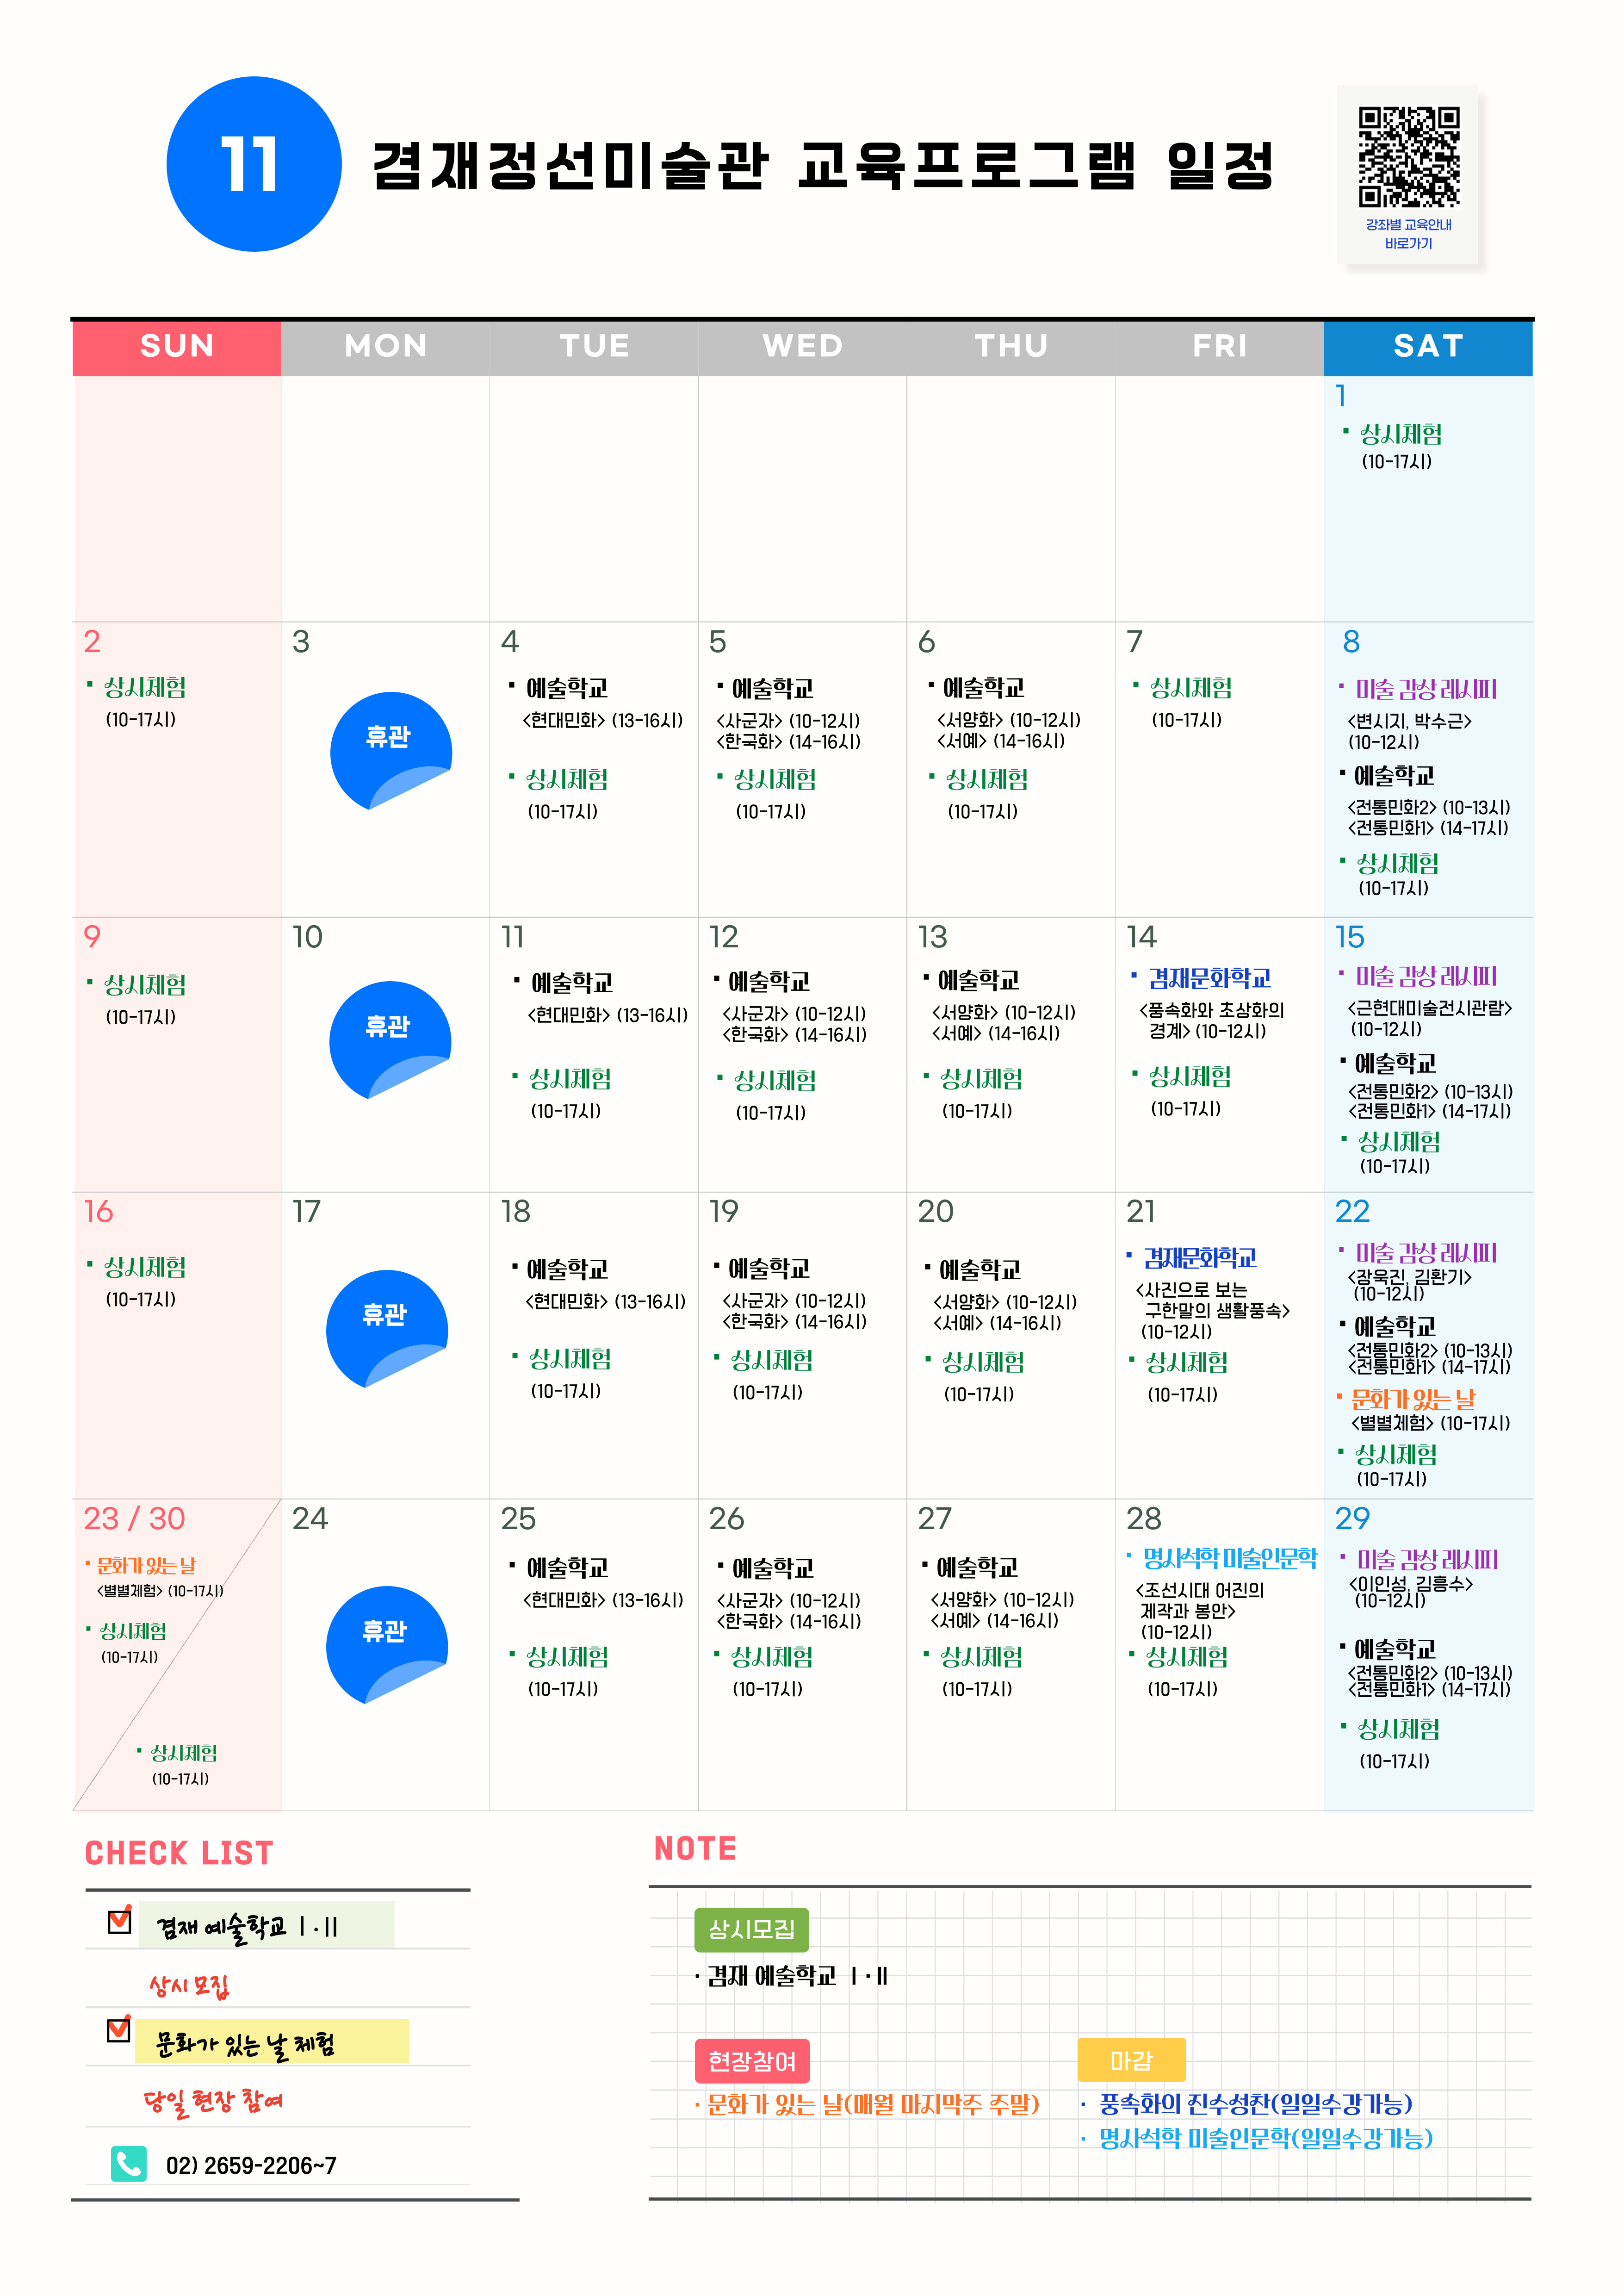Viewport: 1624px width, 2296px height.
Task: Select the WED column header
Action: pos(802,346)
